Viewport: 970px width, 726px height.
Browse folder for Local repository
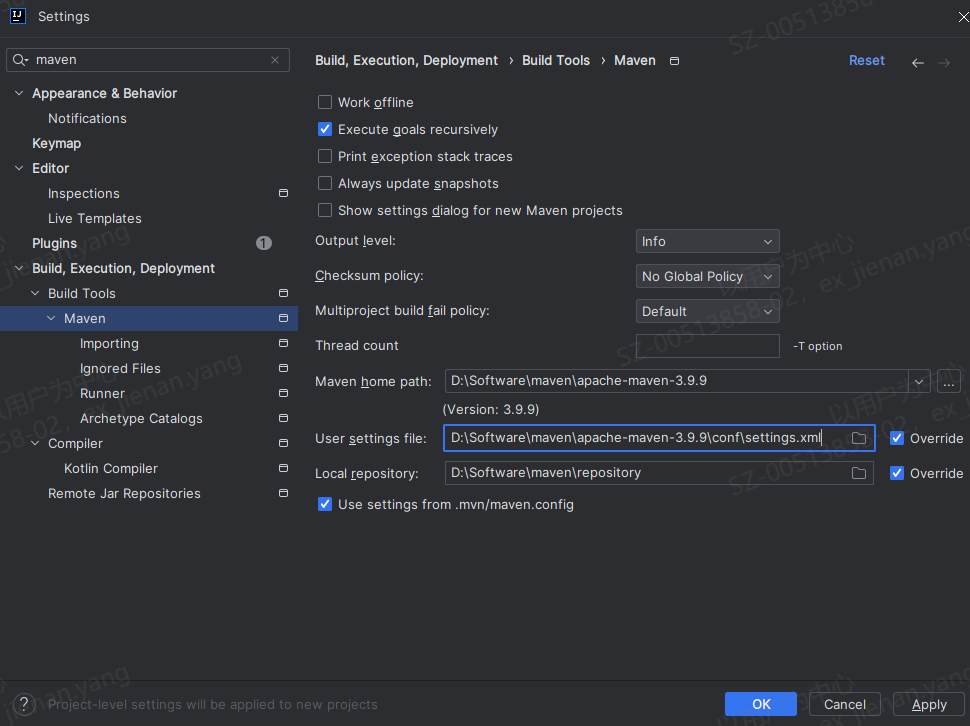point(859,473)
